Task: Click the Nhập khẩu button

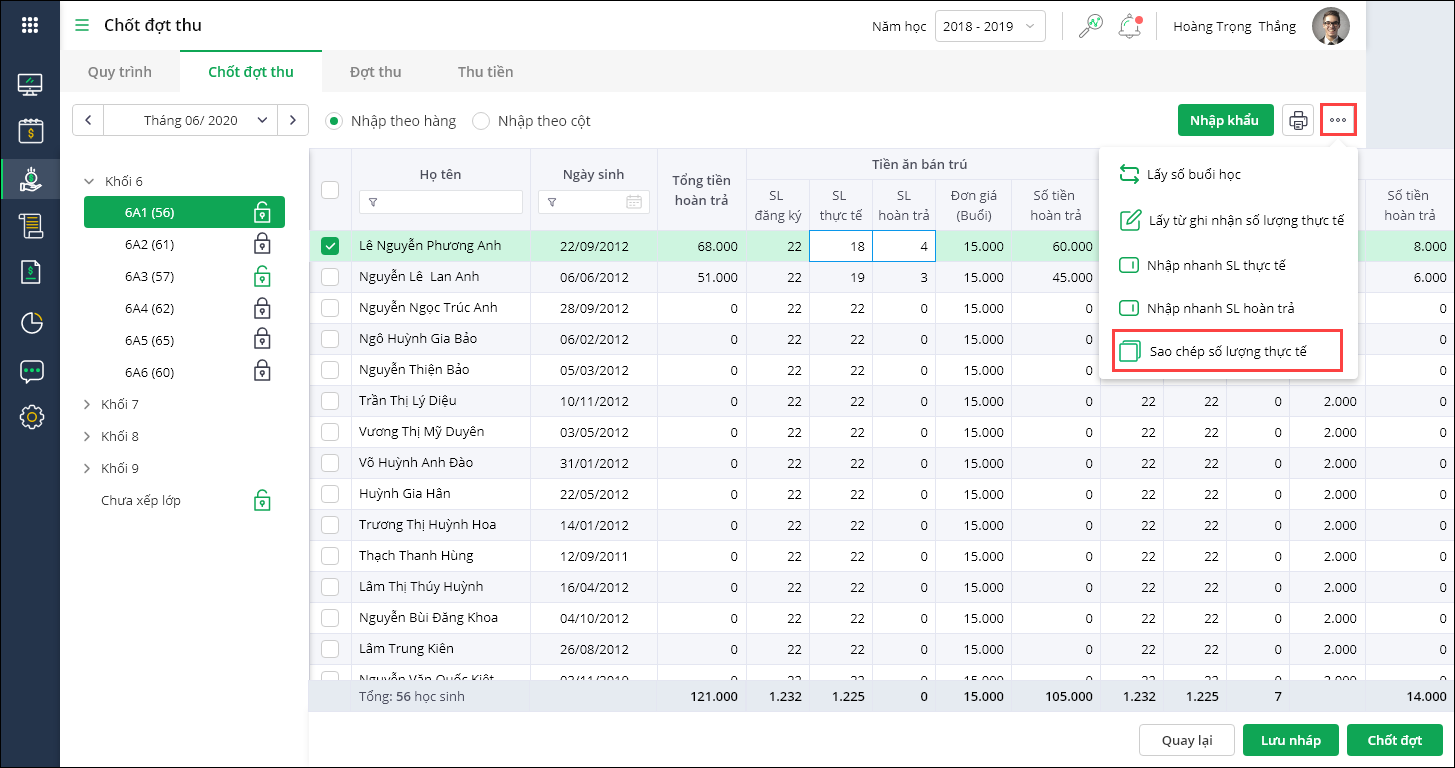Action: coord(1224,121)
